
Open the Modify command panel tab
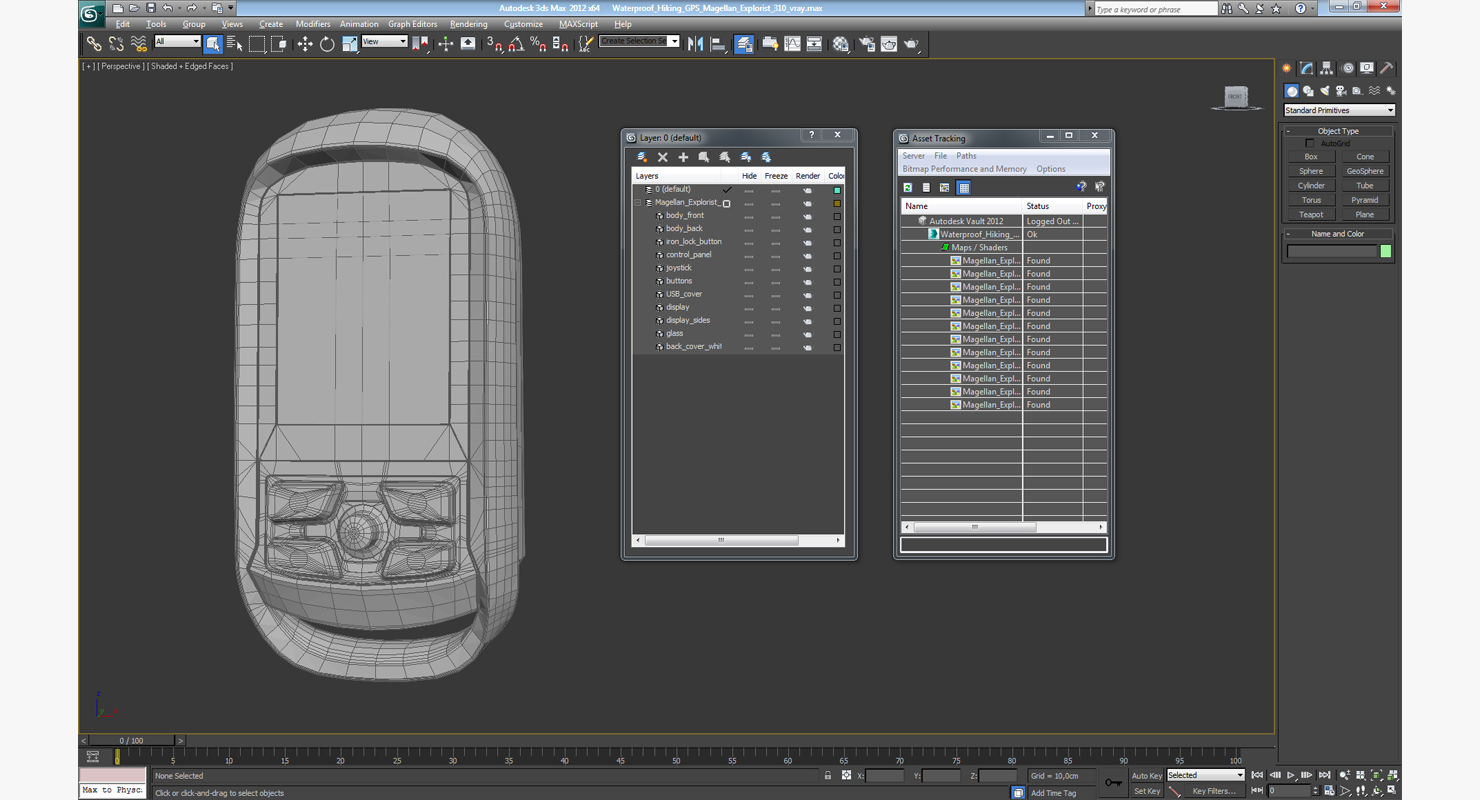click(1306, 69)
